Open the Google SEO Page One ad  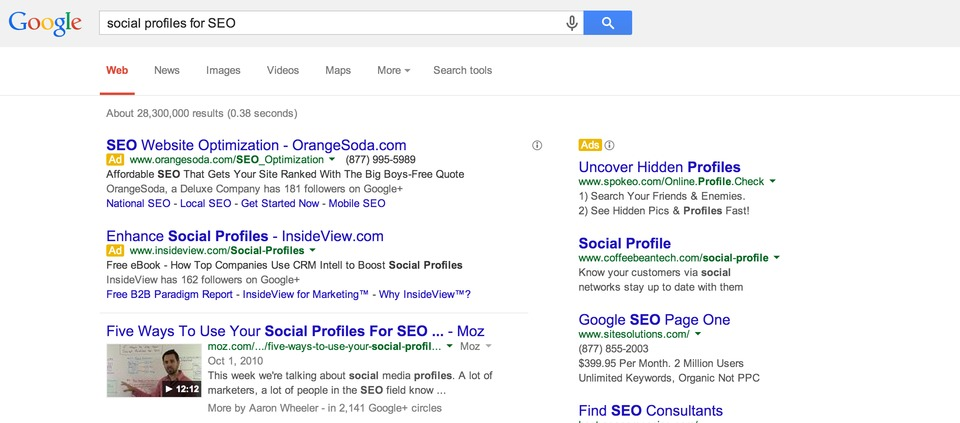[x=654, y=320]
